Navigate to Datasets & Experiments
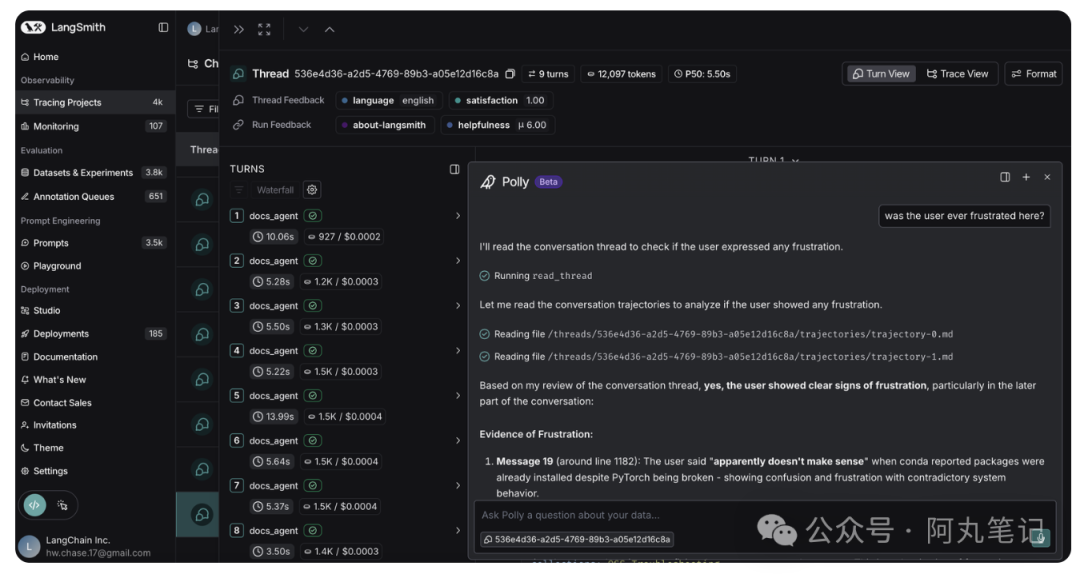1080x574 pixels. pos(82,173)
